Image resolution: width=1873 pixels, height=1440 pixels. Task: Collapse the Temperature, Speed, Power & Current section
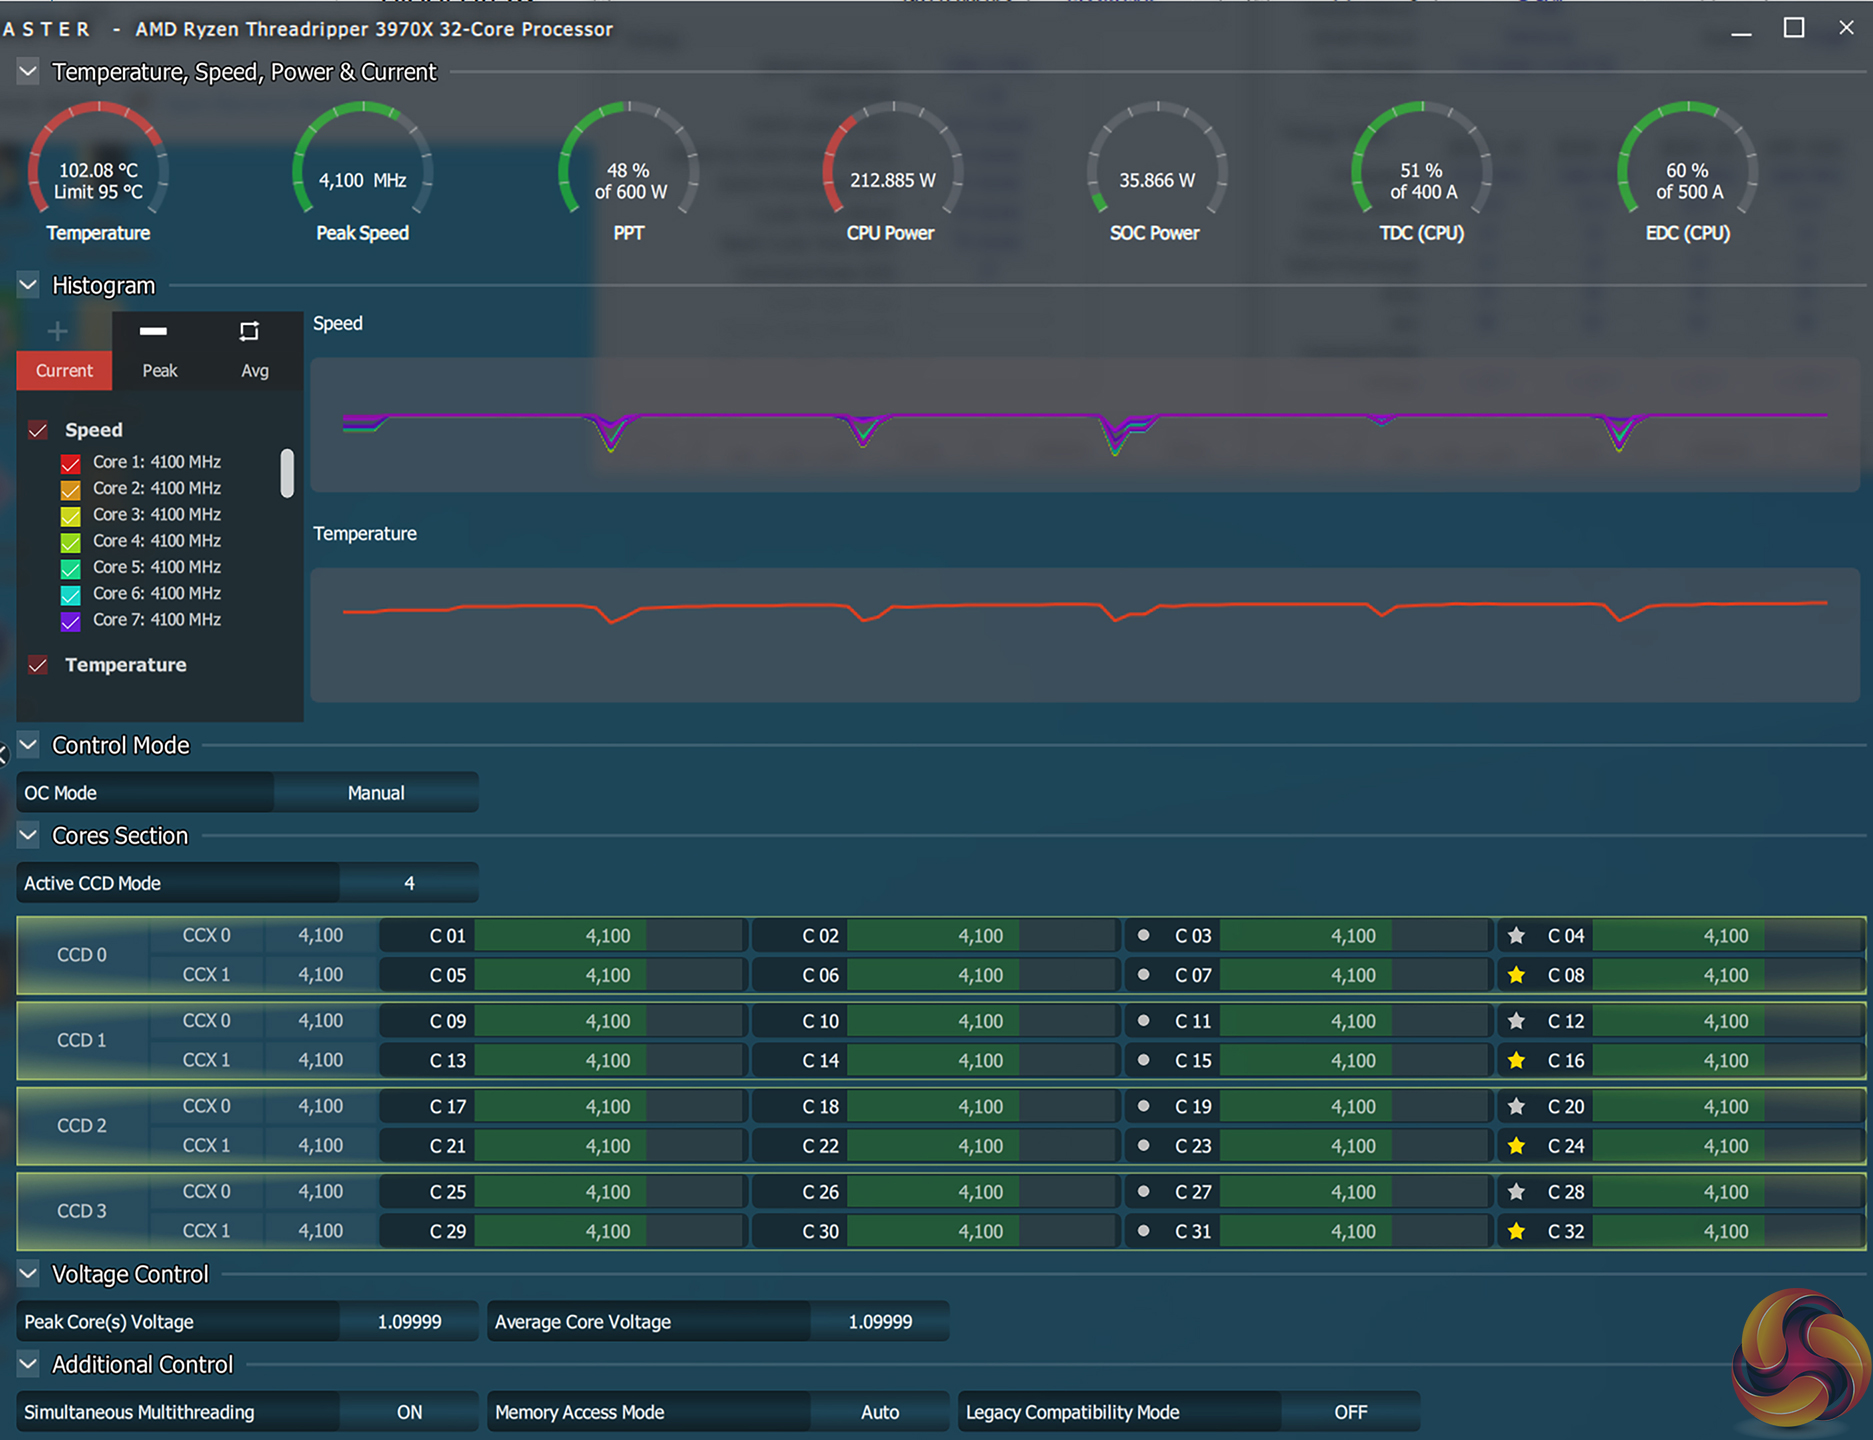28,72
